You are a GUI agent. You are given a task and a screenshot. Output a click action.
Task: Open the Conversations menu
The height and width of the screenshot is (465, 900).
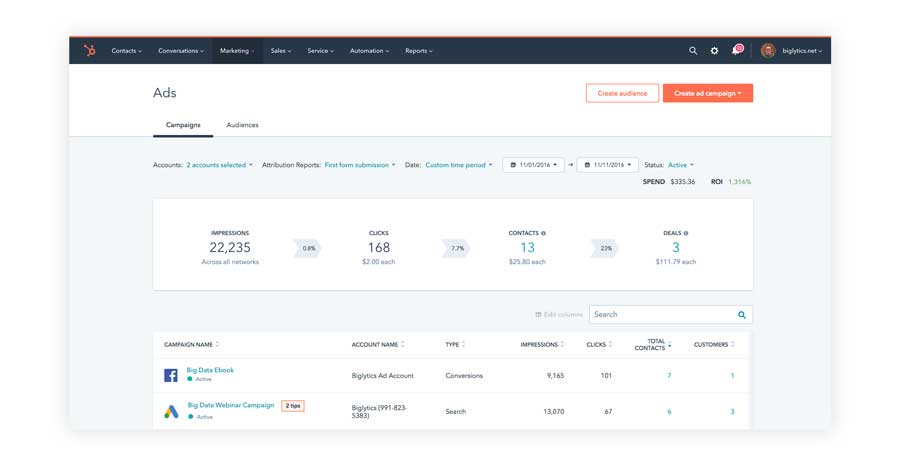tap(181, 51)
